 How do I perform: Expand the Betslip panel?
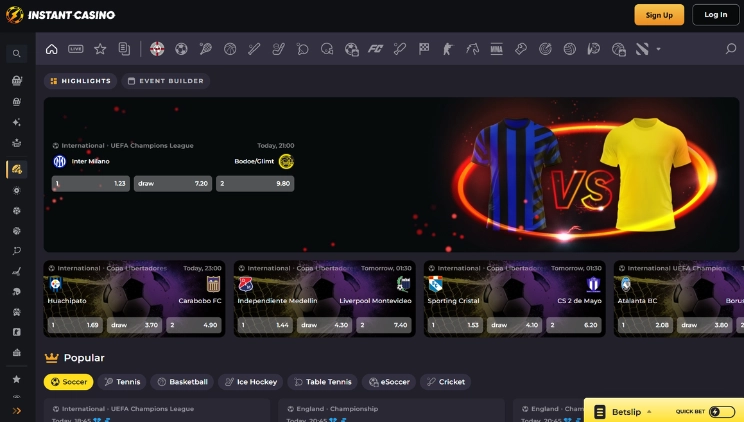[625, 412]
